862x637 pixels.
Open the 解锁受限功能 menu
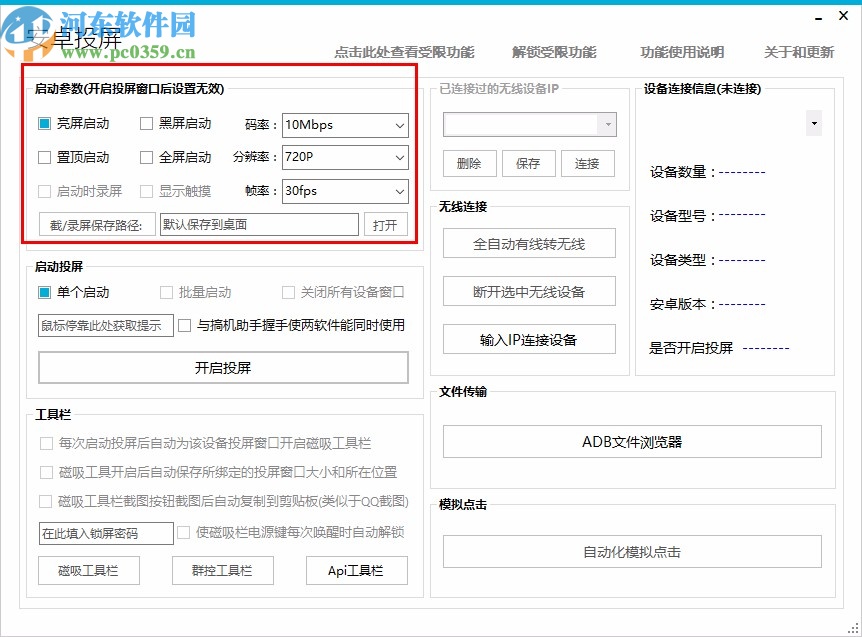(x=554, y=52)
